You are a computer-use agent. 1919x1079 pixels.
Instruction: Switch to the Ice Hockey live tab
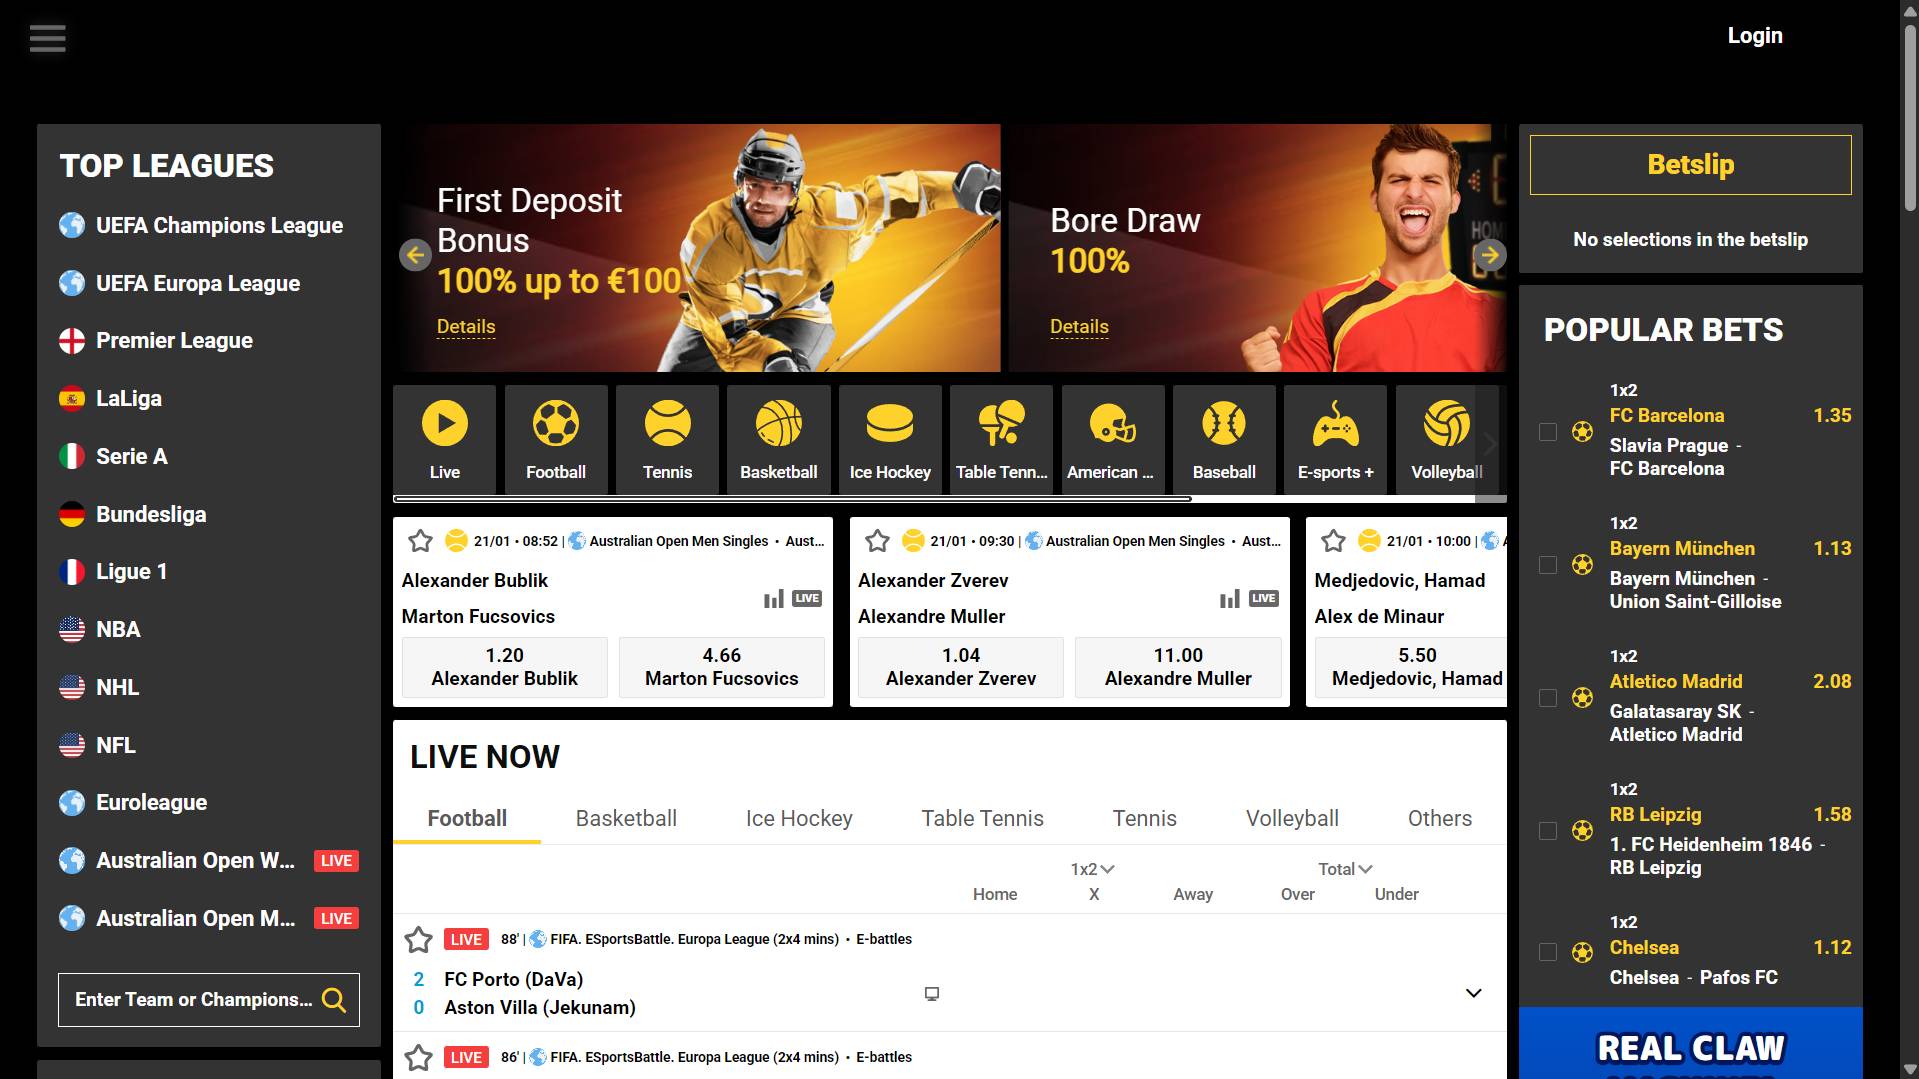click(x=798, y=818)
